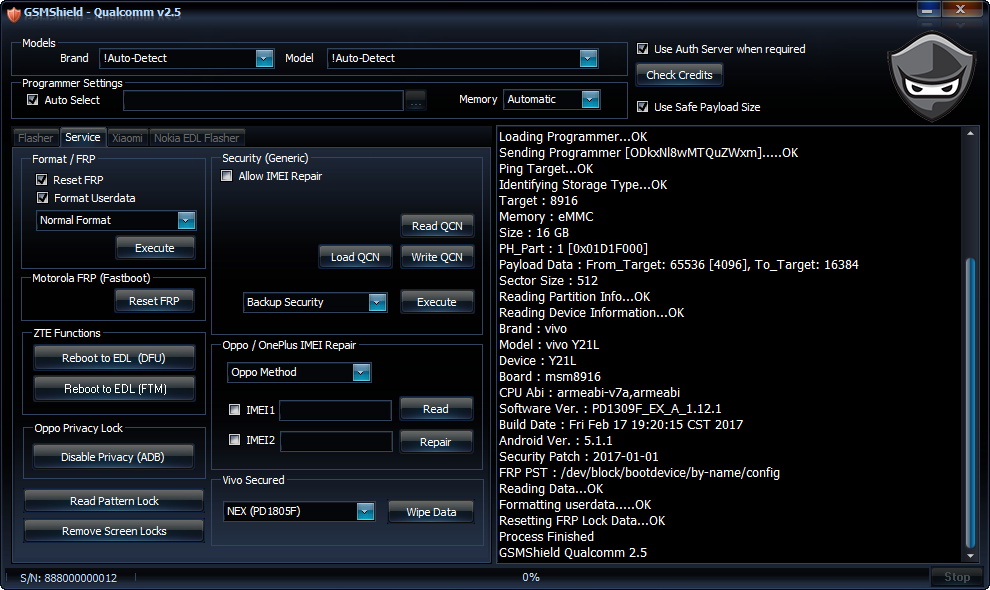Click the Vivo Wipe Data button
Screen dimensions: 990x590
tap(431, 512)
